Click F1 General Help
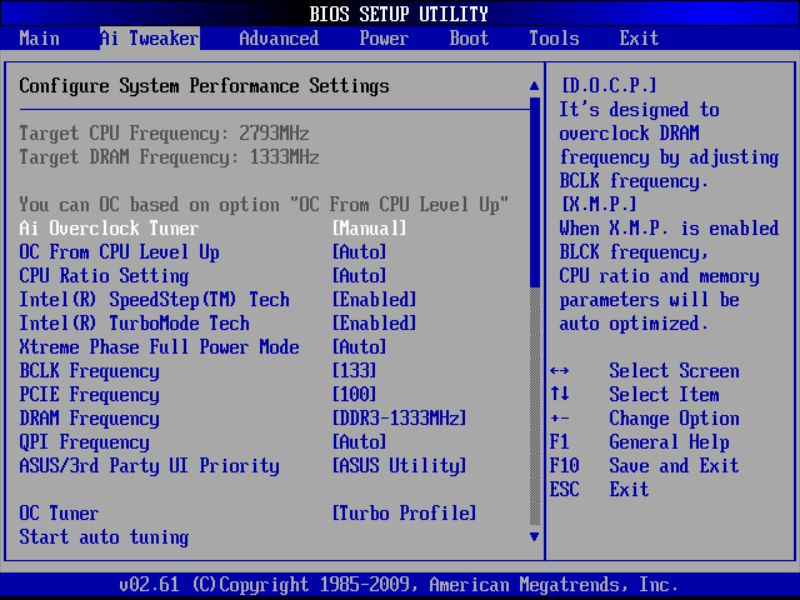This screenshot has height=600, width=800. click(639, 442)
